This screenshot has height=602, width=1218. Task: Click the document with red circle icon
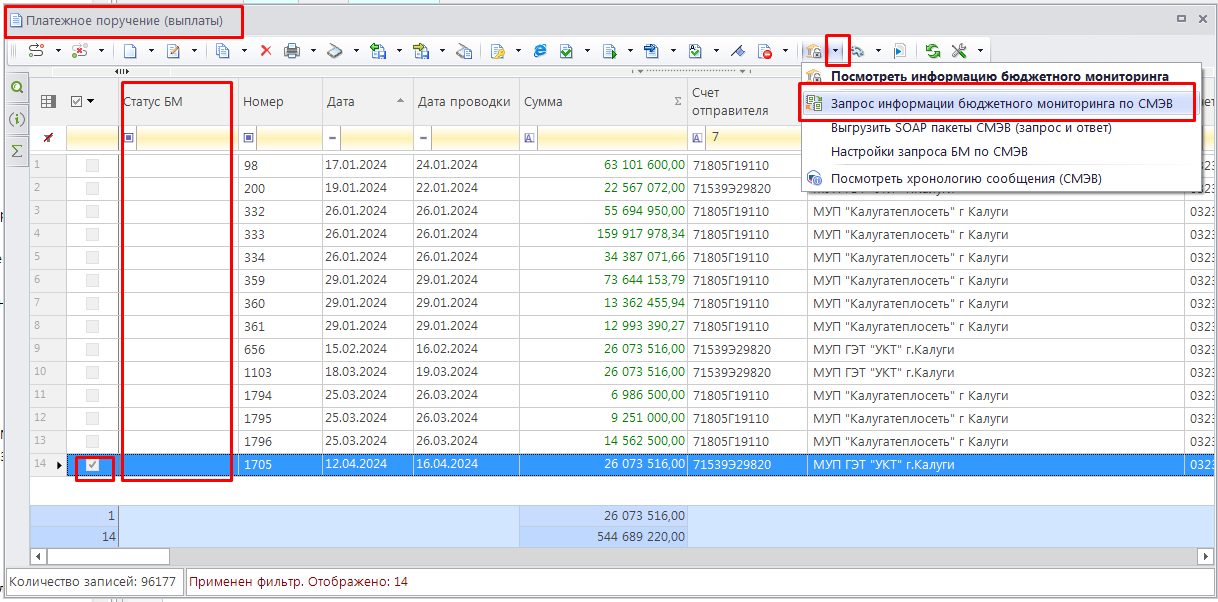[x=764, y=50]
